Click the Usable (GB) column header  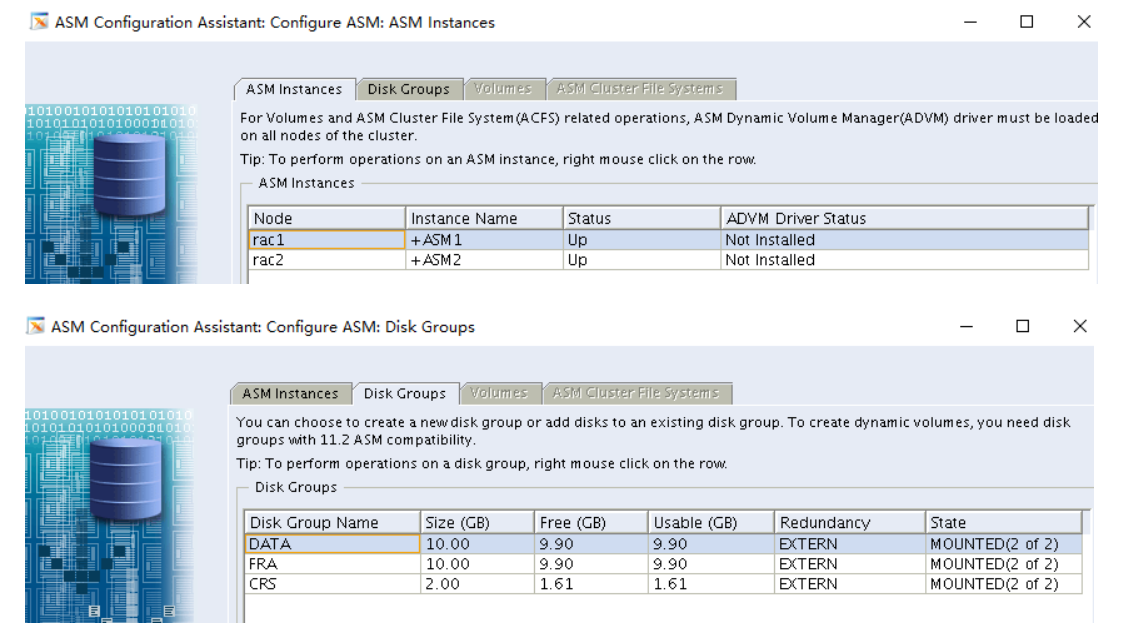pos(712,522)
